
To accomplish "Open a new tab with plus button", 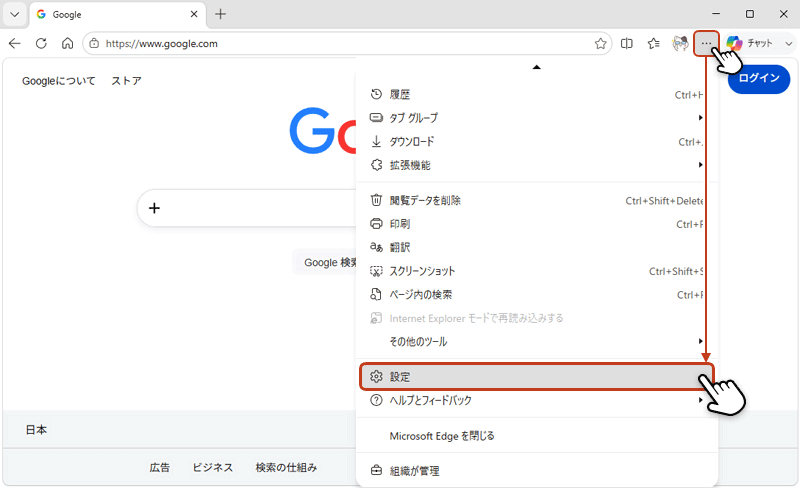I will (x=220, y=14).
